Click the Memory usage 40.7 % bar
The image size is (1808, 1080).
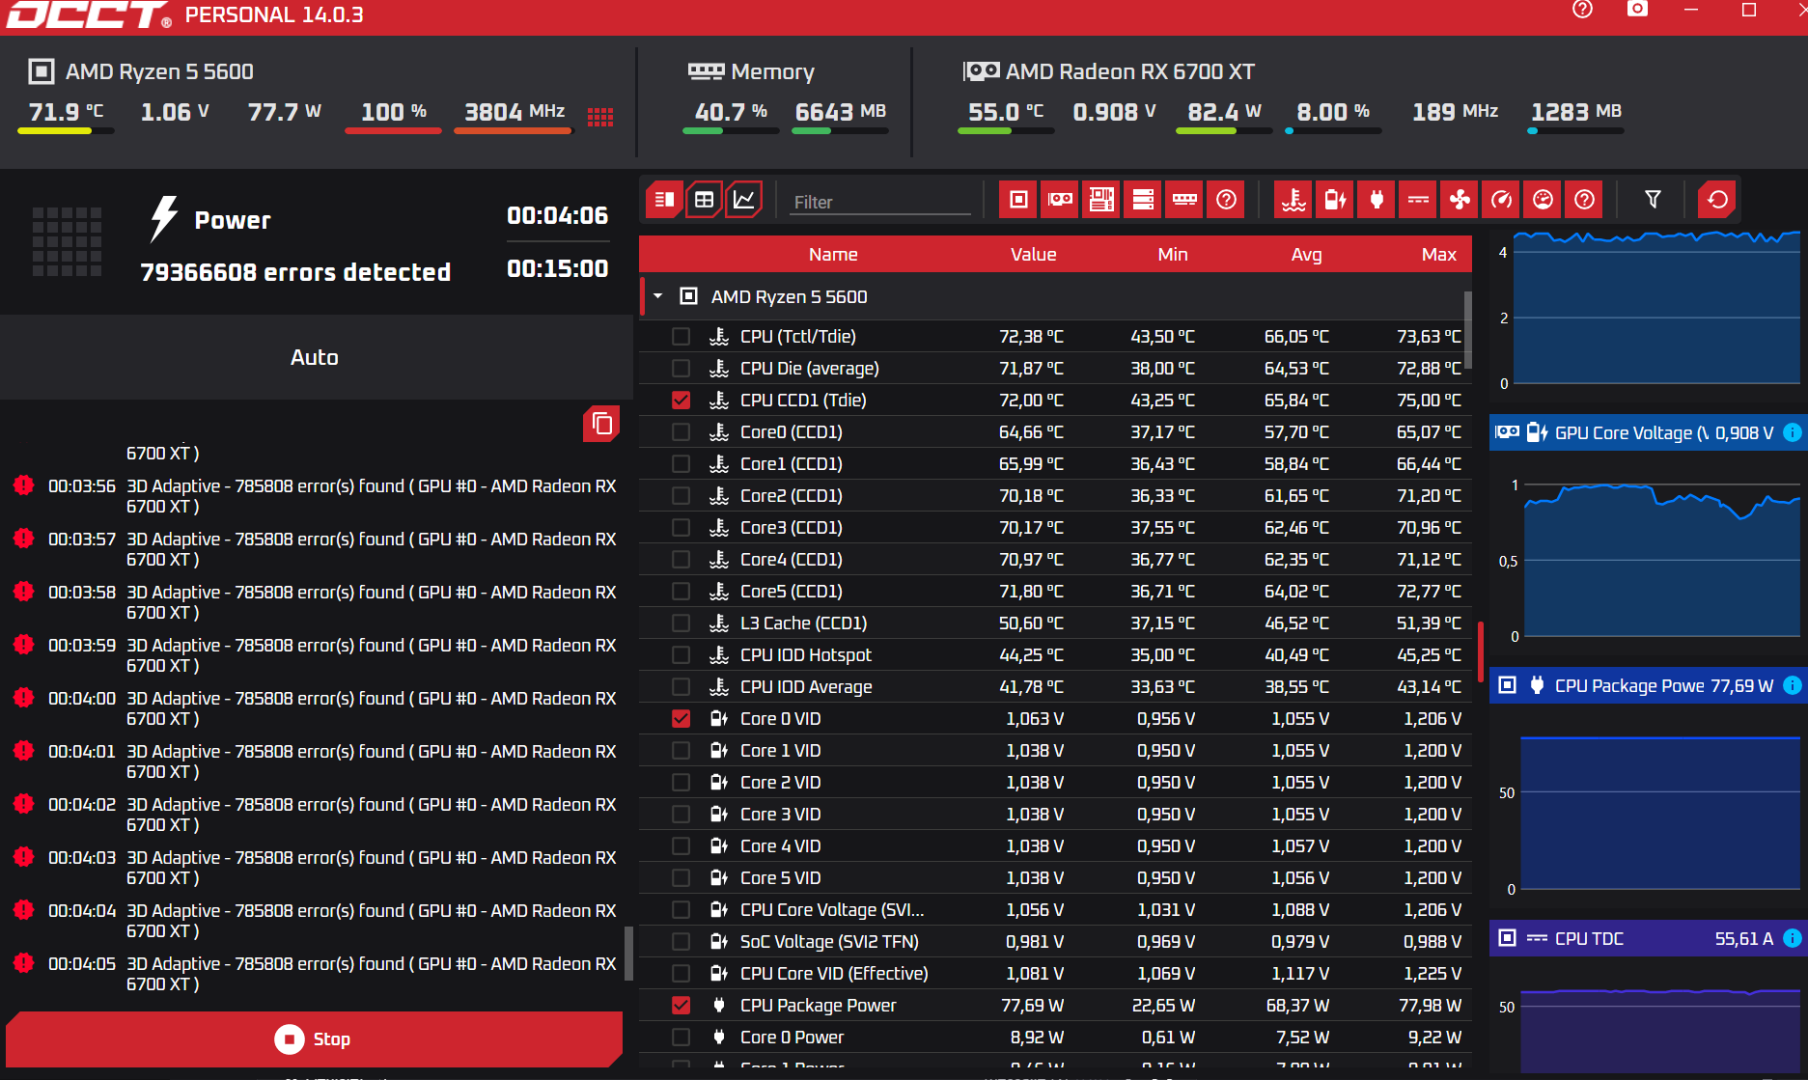click(x=731, y=131)
